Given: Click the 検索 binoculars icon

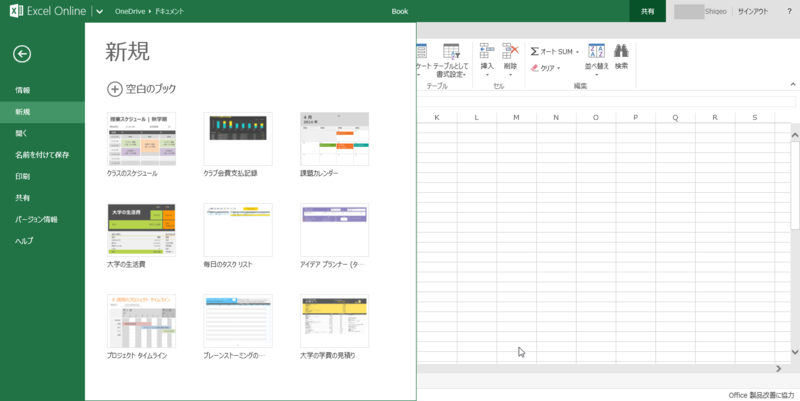Looking at the screenshot, I should 621,51.
